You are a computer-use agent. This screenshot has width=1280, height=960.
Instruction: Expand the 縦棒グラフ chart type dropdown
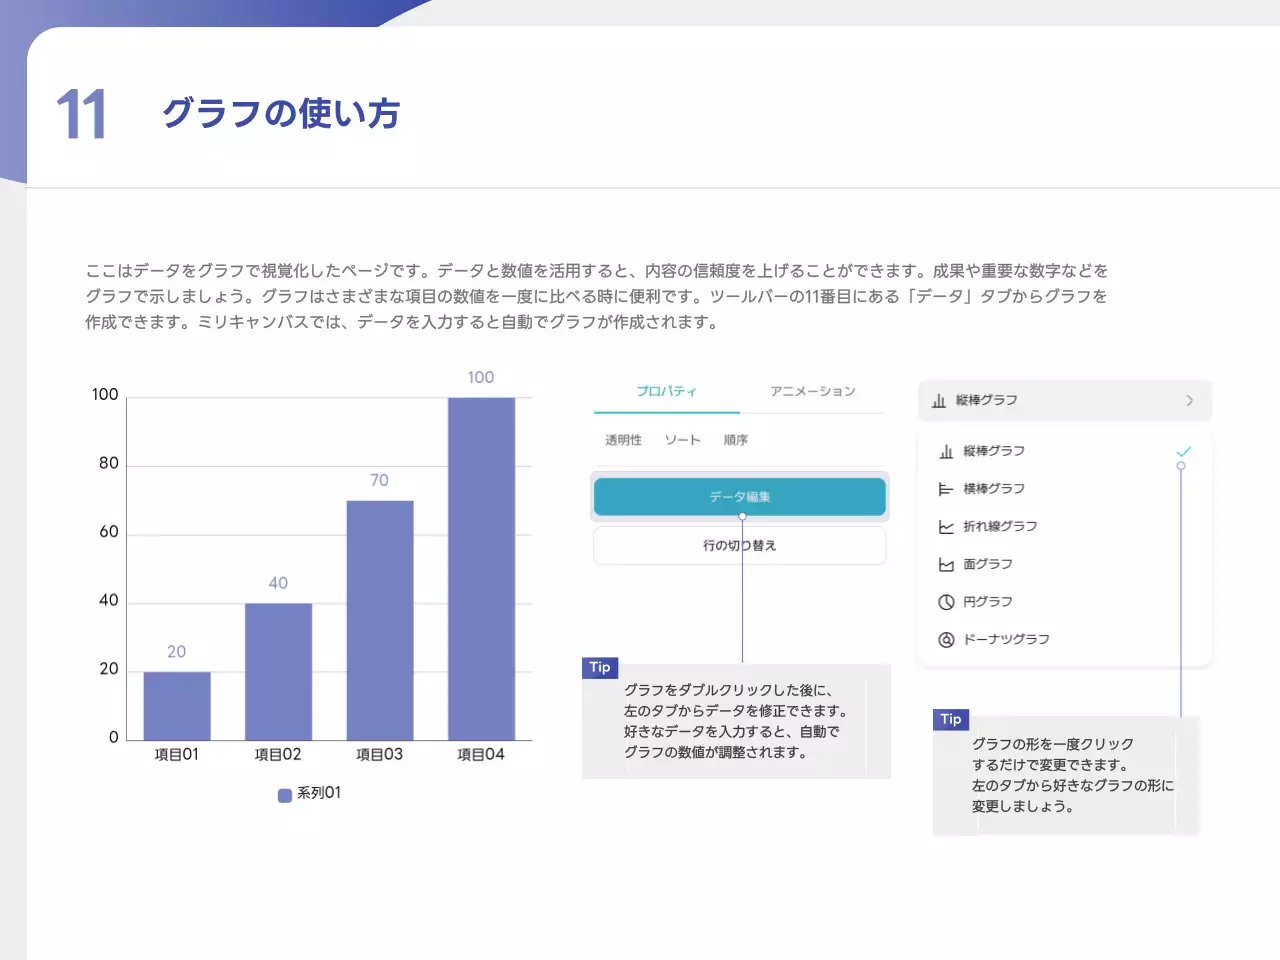[x=1064, y=401]
